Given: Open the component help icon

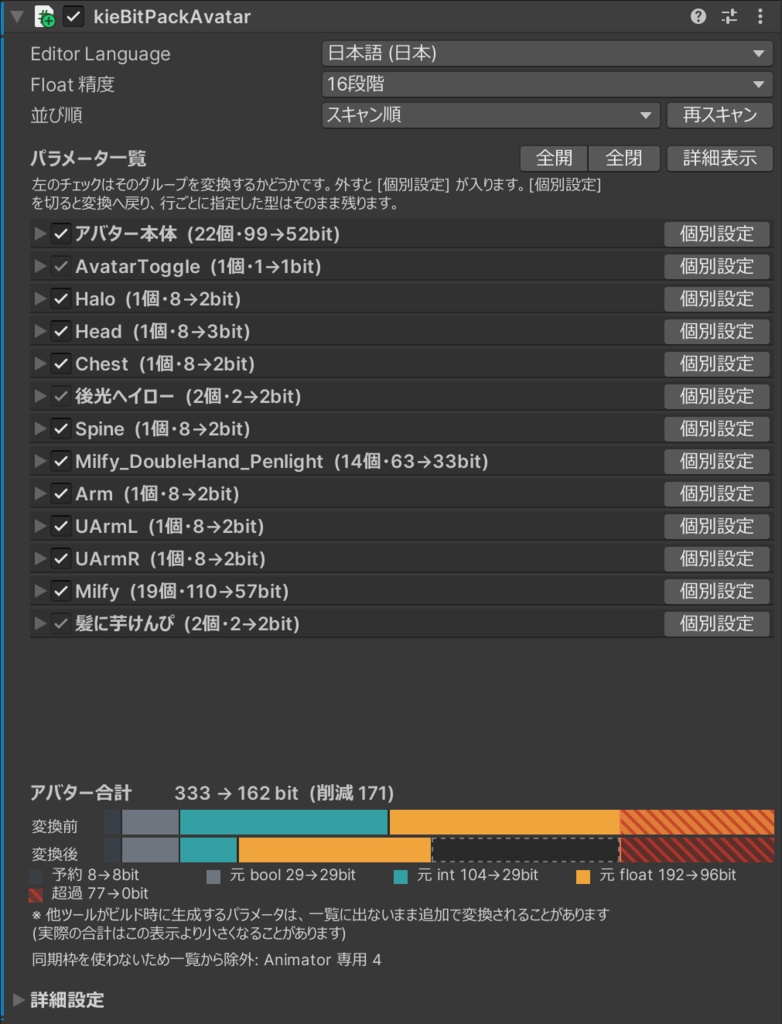Looking at the screenshot, I should [x=698, y=16].
